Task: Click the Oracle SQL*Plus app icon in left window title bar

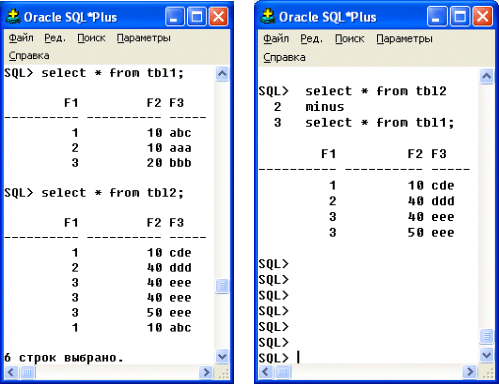Action: 13,17
